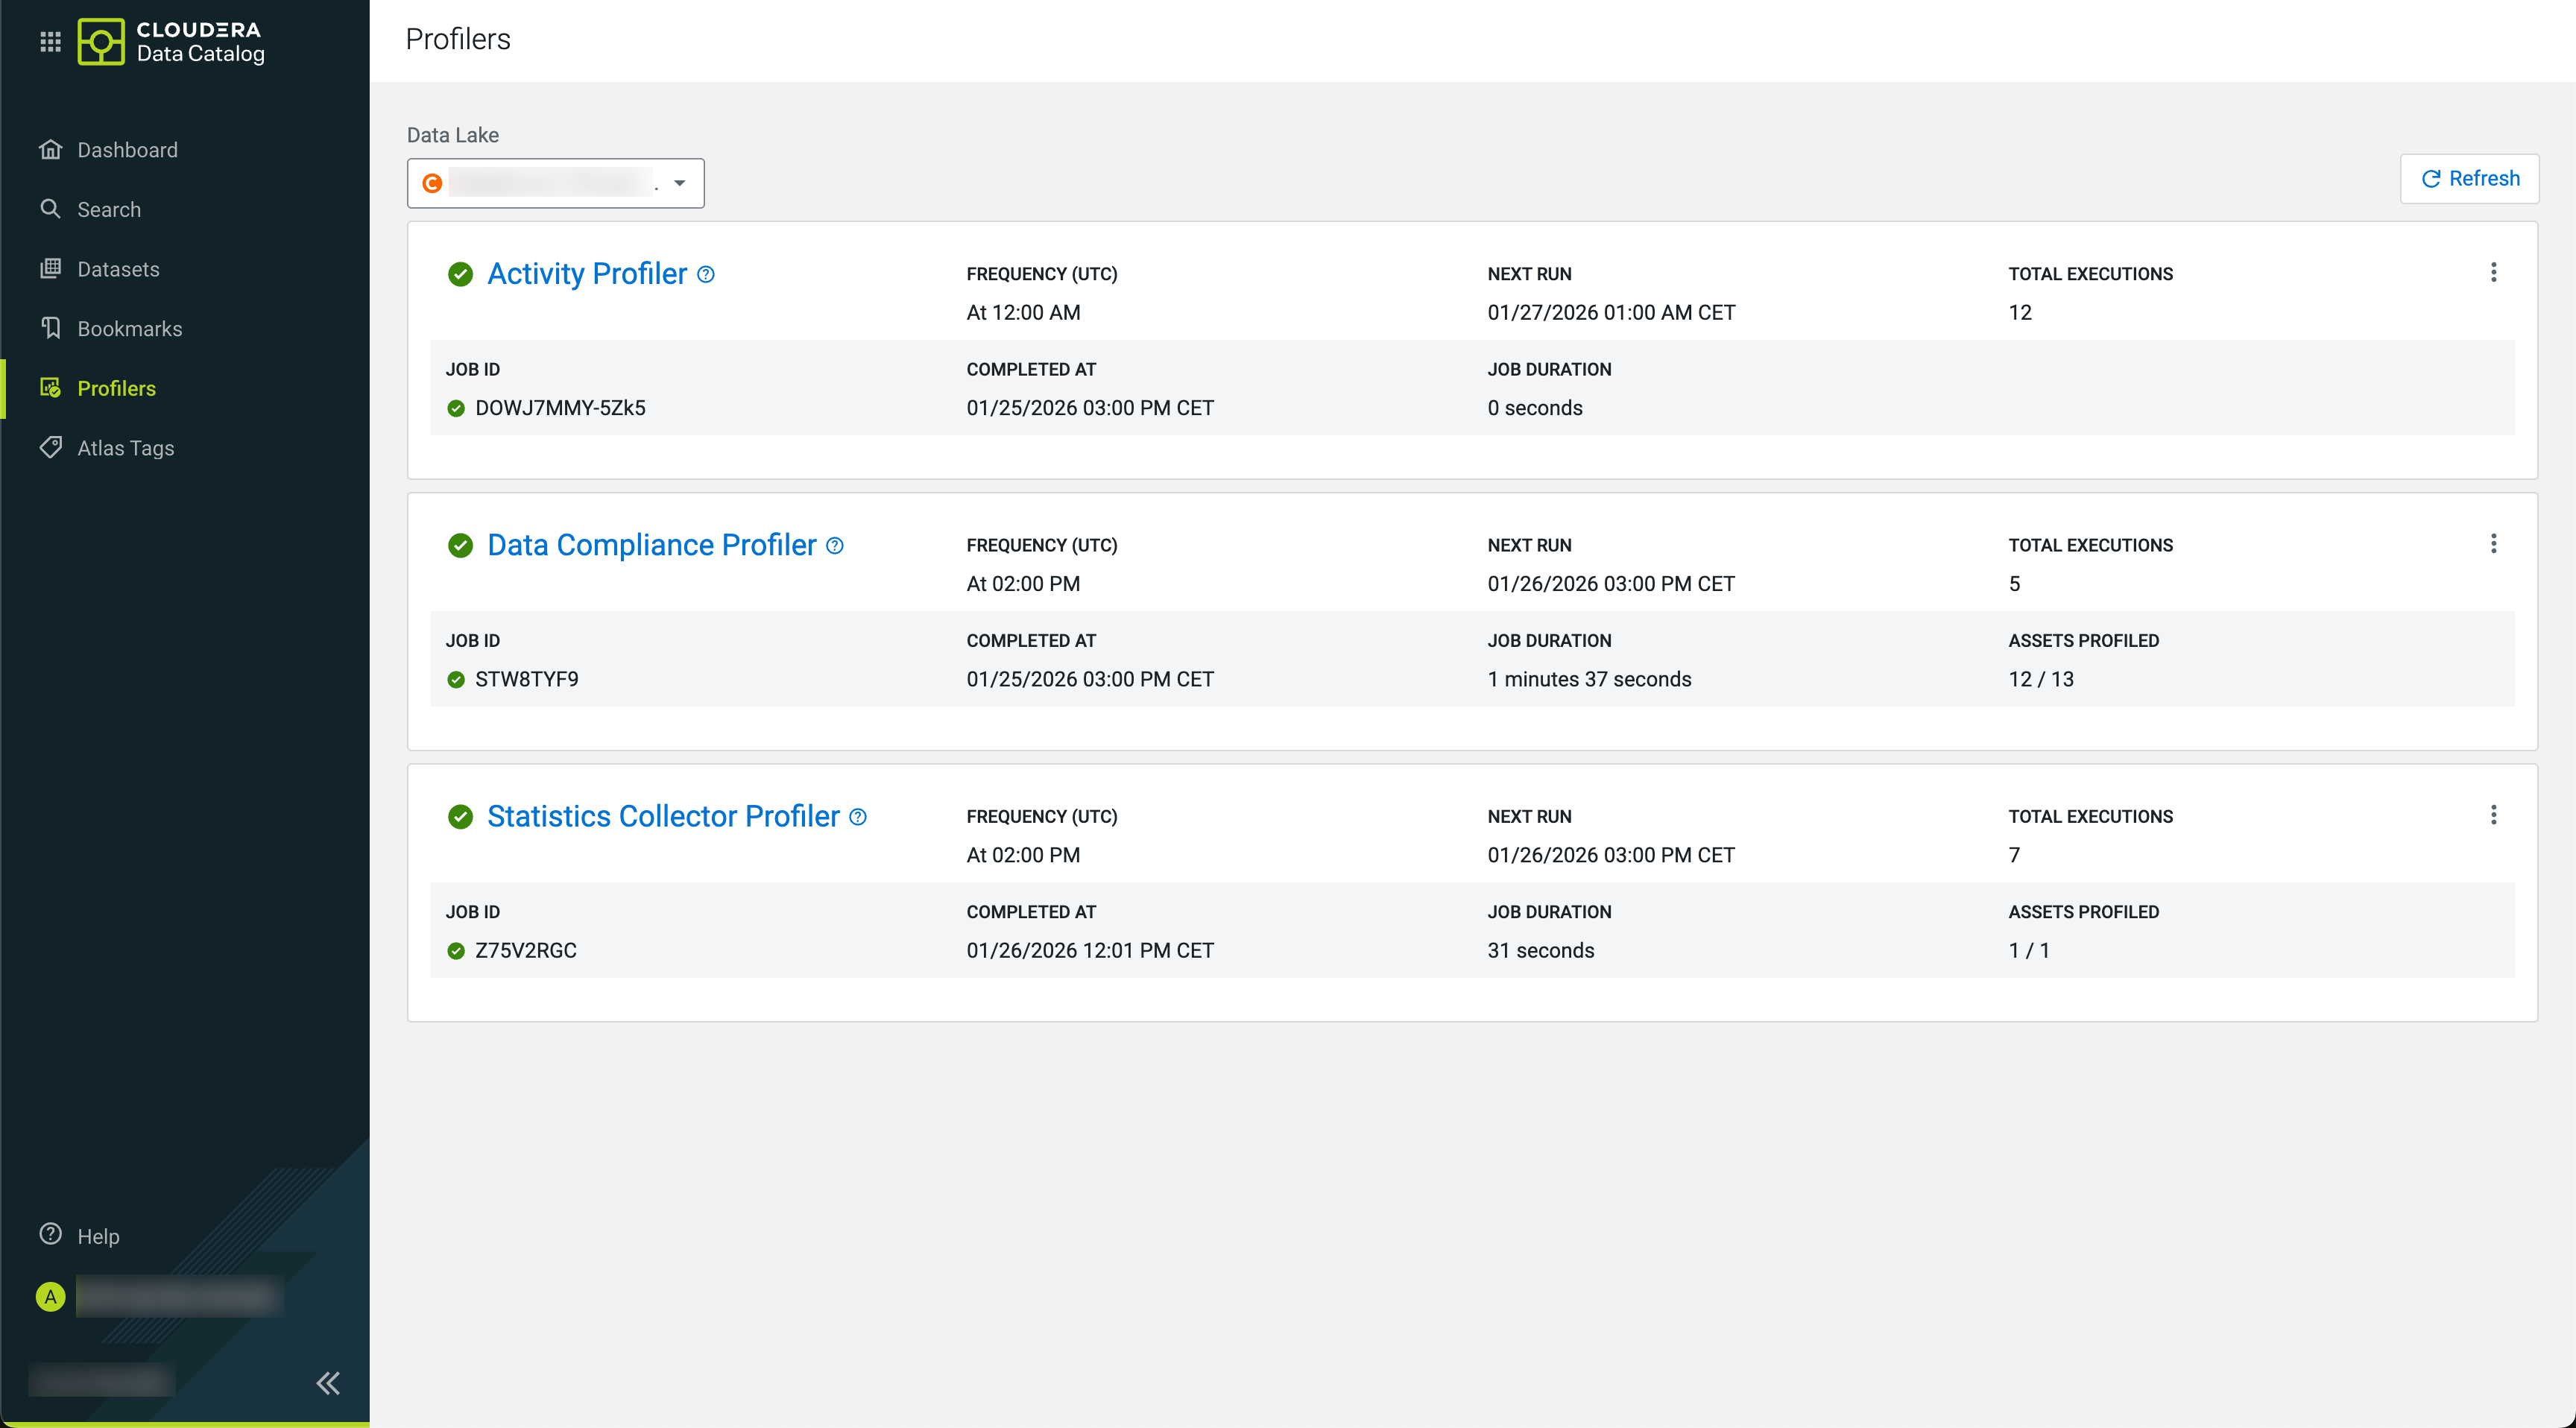Open kebab menu for Statistics Collector Profiler

pos(2493,815)
